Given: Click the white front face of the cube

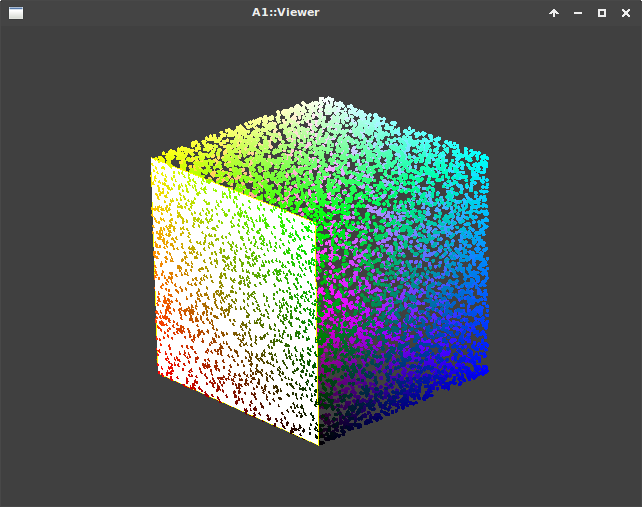Looking at the screenshot, I should pos(235,301).
